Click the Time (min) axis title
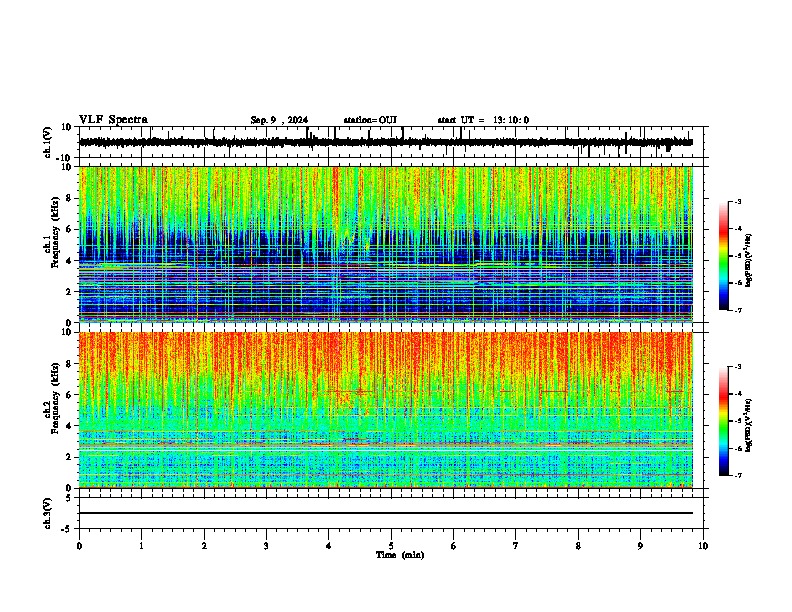The height and width of the screenshot is (612, 792). 400,555
